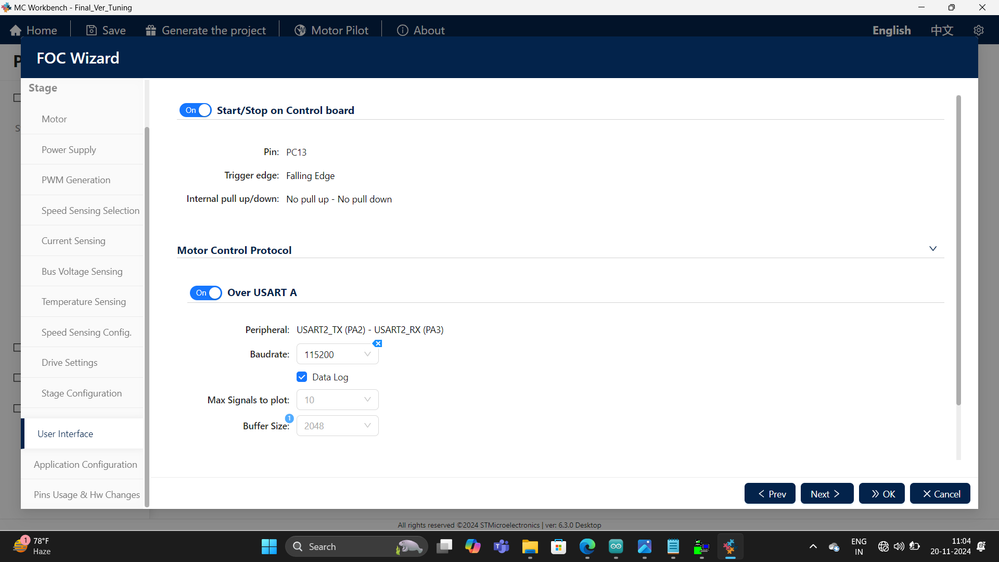Click the OK button
999x562 pixels.
882,494
